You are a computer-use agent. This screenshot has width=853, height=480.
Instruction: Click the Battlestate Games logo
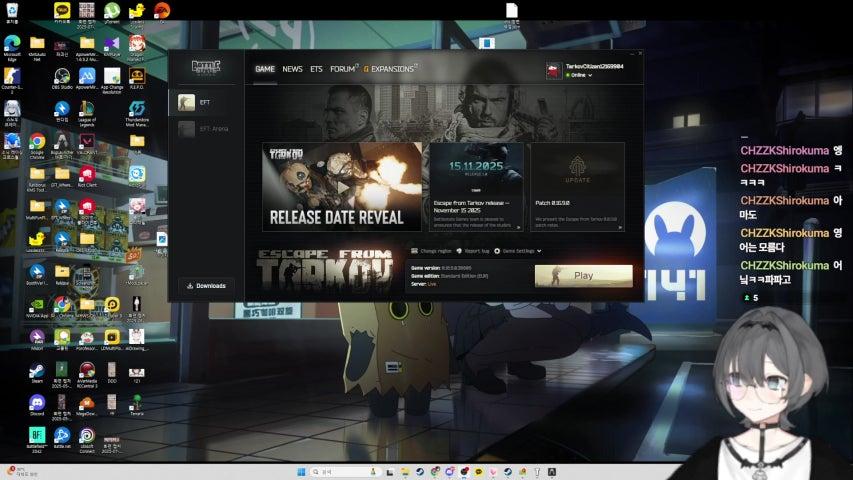(x=206, y=67)
